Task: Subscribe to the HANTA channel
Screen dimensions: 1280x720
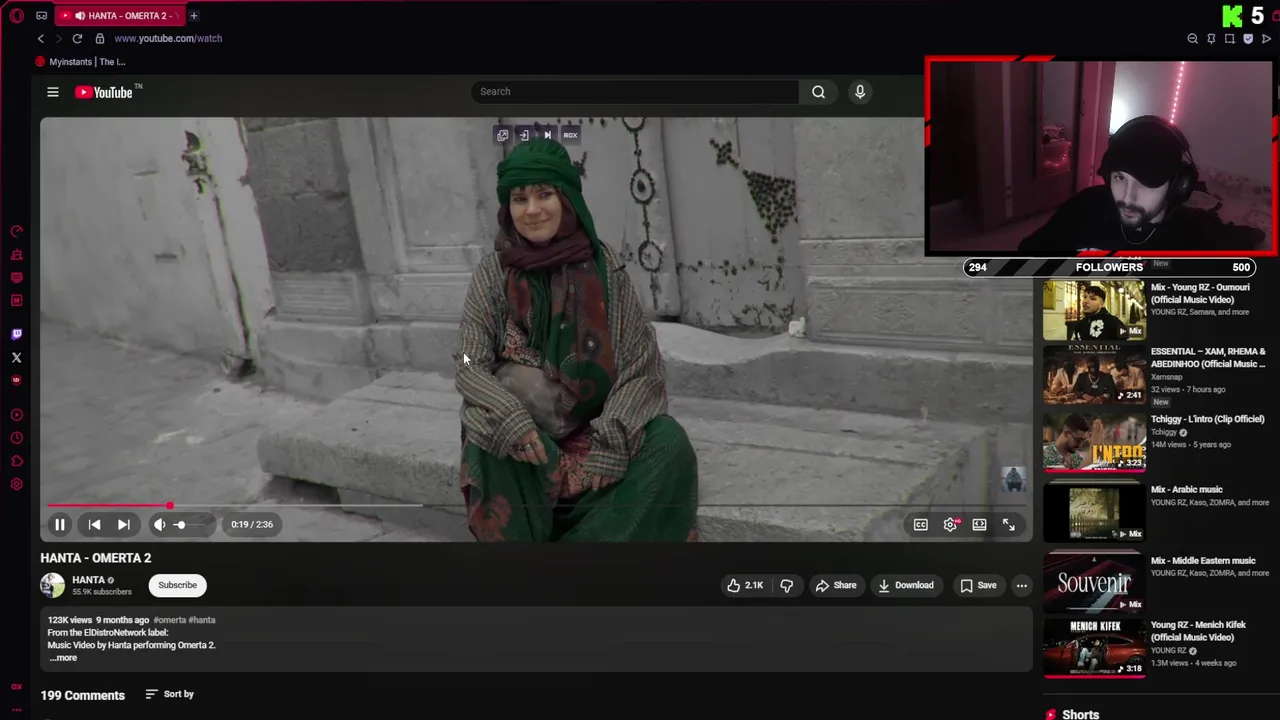Action: coord(177,585)
